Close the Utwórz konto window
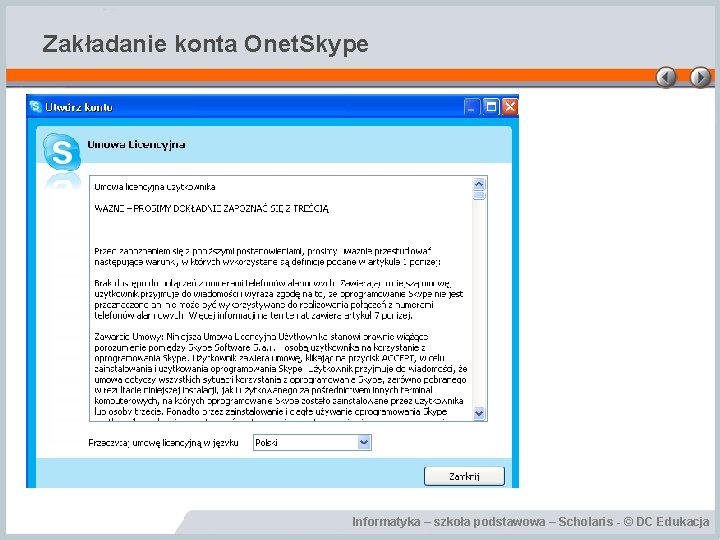The height and width of the screenshot is (540, 720). (510, 107)
